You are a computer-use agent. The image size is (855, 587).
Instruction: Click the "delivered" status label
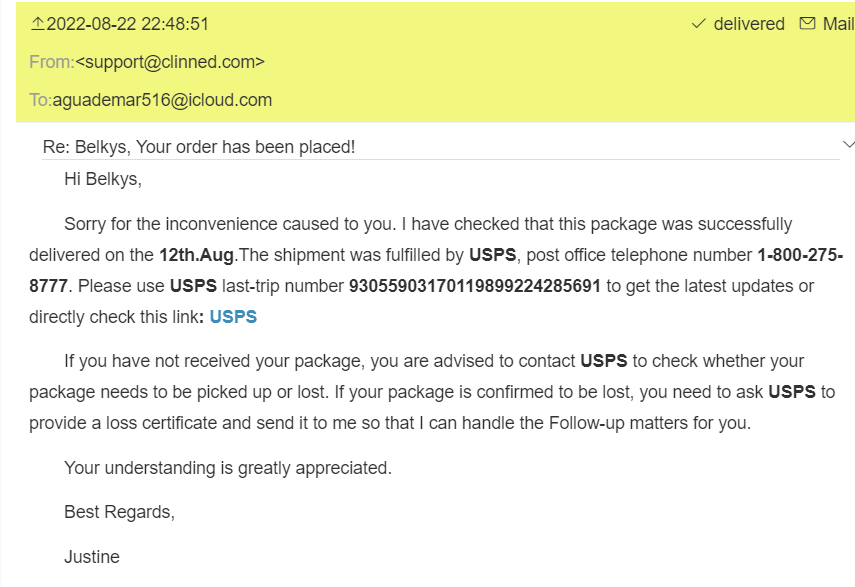click(749, 24)
